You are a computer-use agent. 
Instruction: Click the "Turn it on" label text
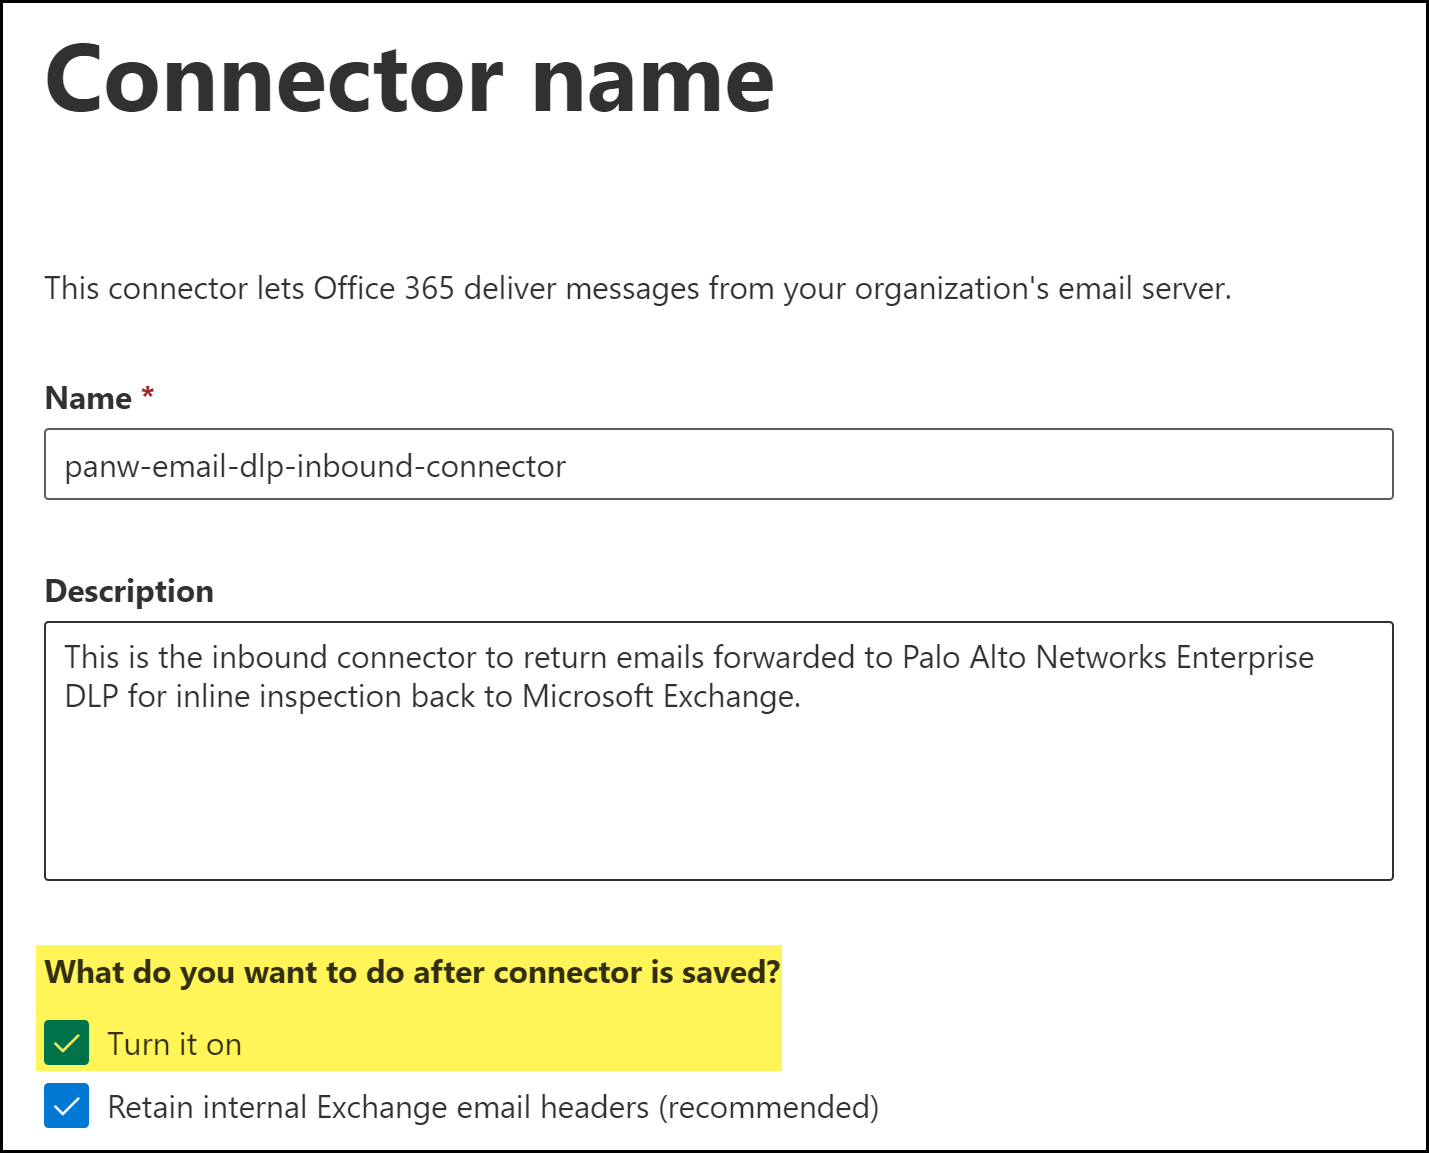tap(174, 1044)
